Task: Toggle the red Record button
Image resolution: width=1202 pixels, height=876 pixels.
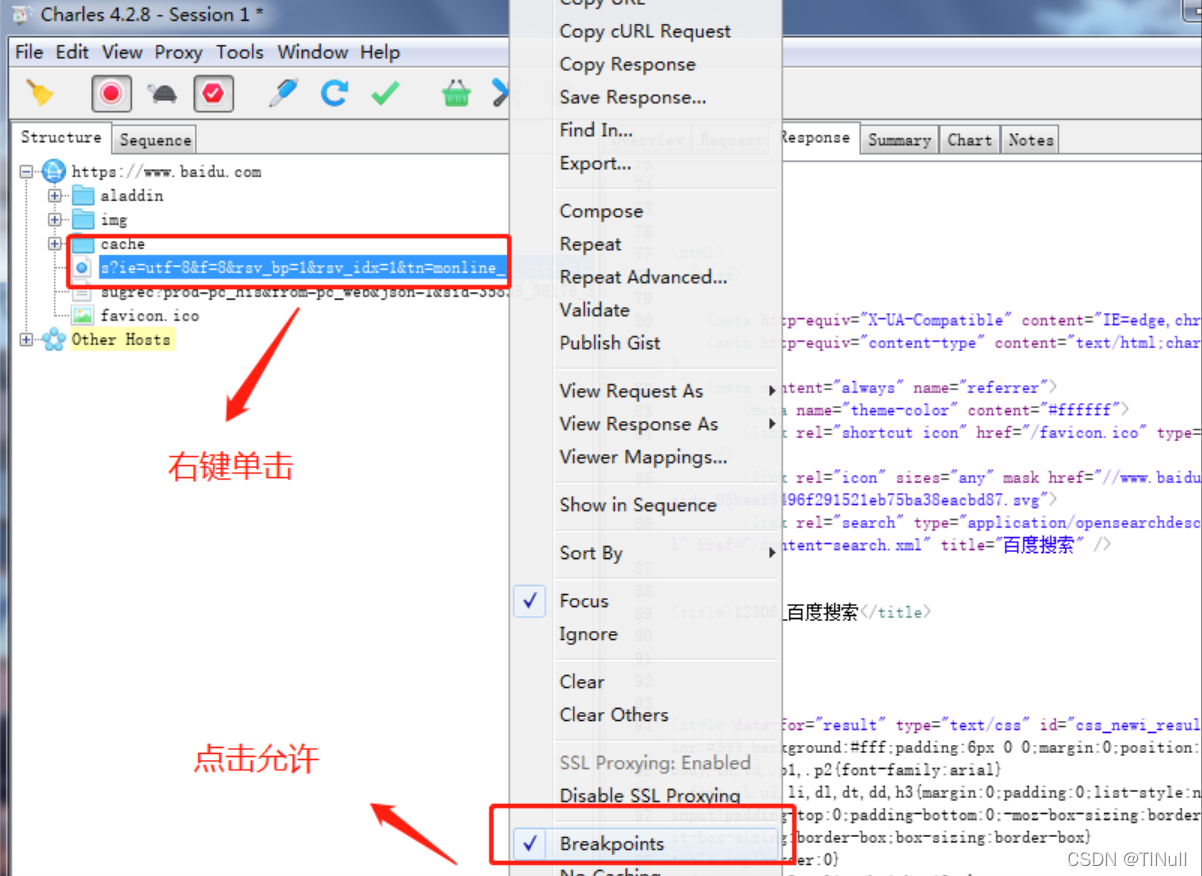Action: pyautogui.click(x=111, y=94)
